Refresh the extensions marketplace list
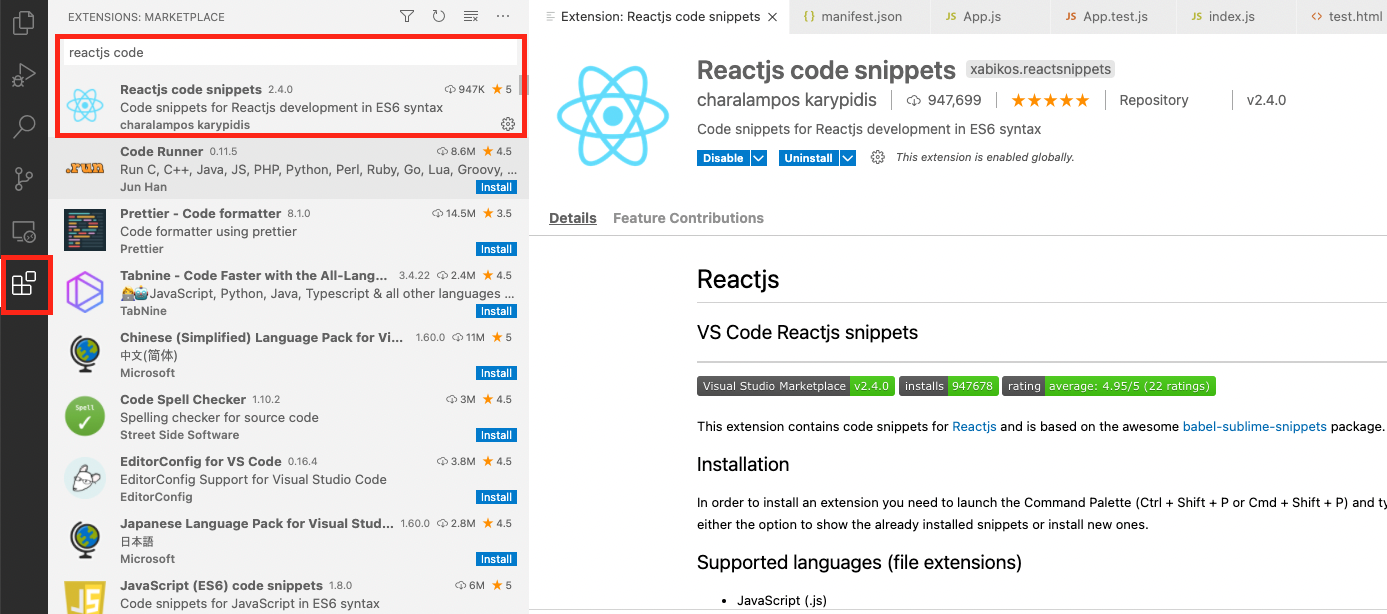 click(x=439, y=16)
